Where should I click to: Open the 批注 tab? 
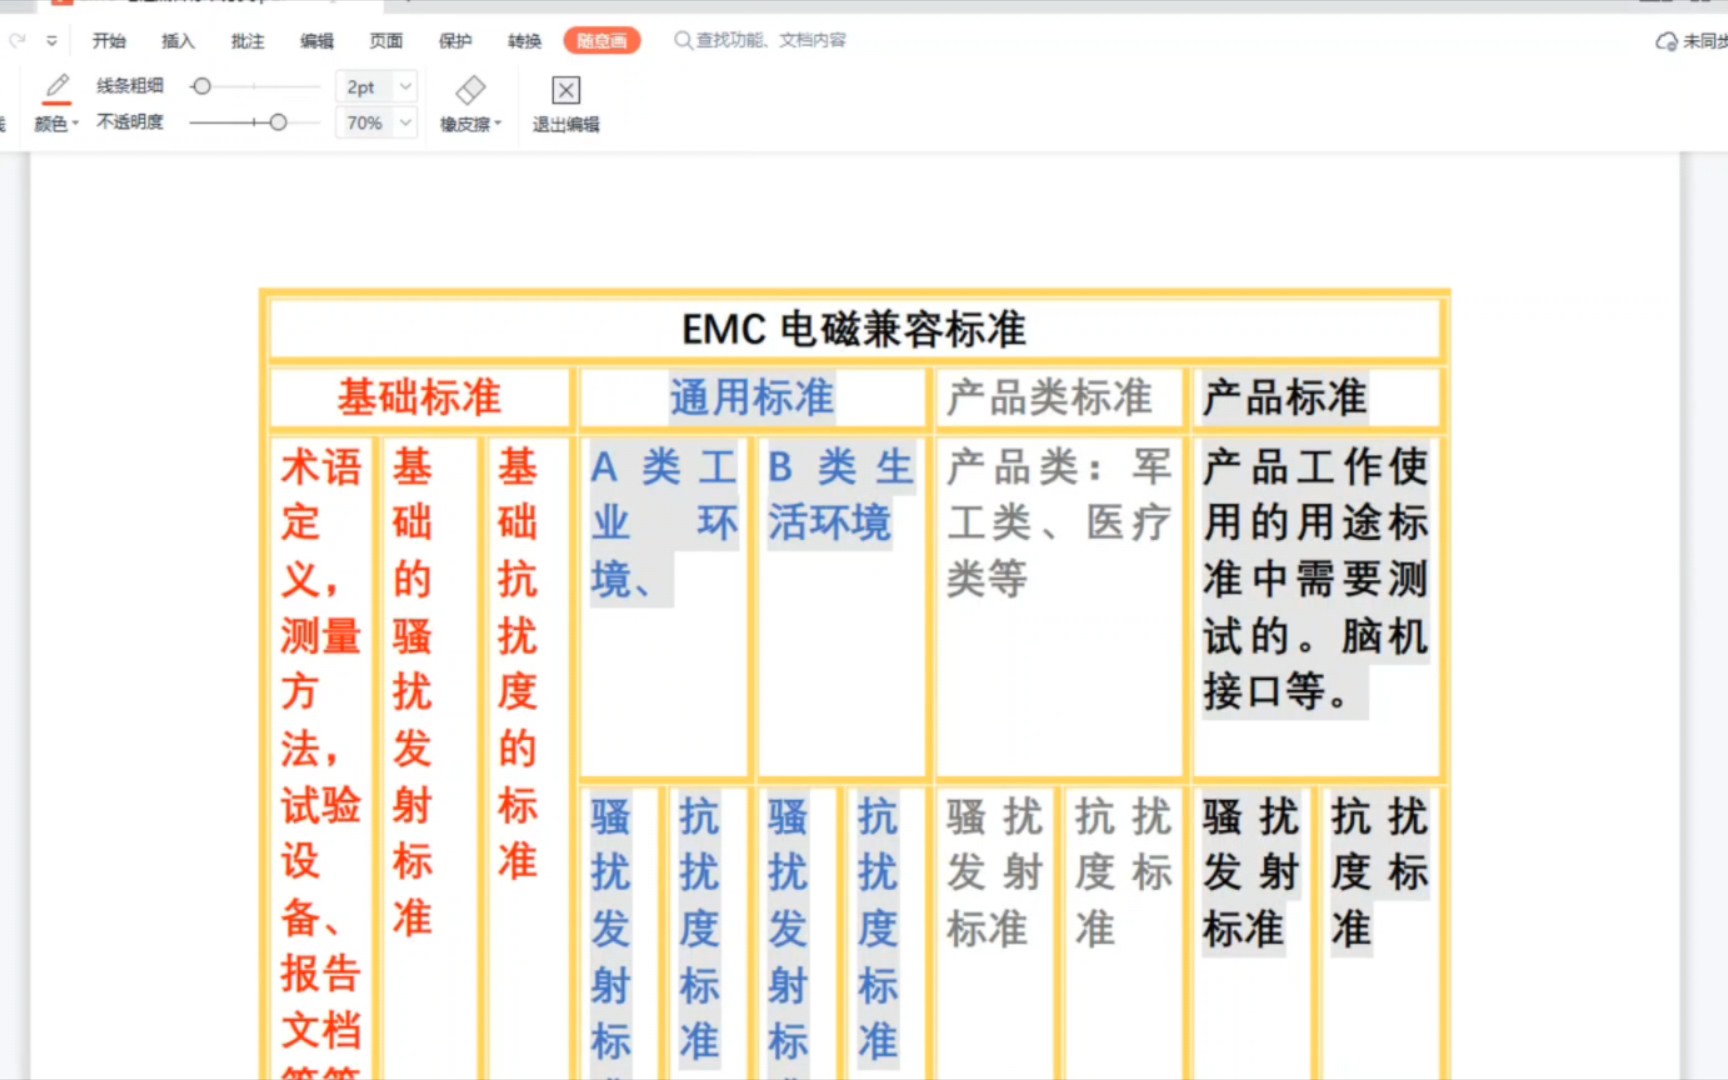tap(247, 41)
